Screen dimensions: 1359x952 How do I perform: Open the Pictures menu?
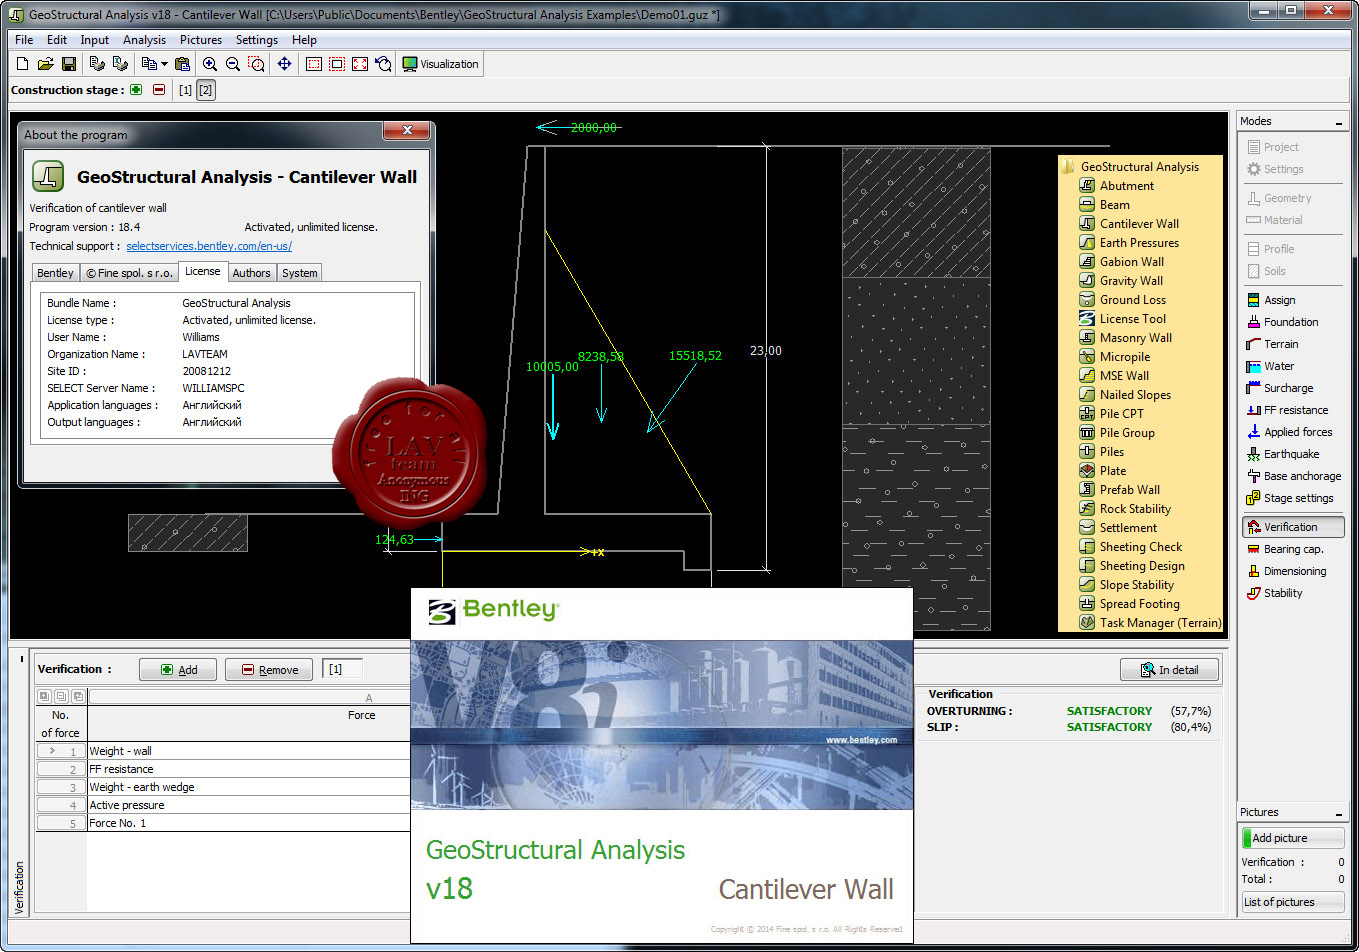tap(201, 40)
